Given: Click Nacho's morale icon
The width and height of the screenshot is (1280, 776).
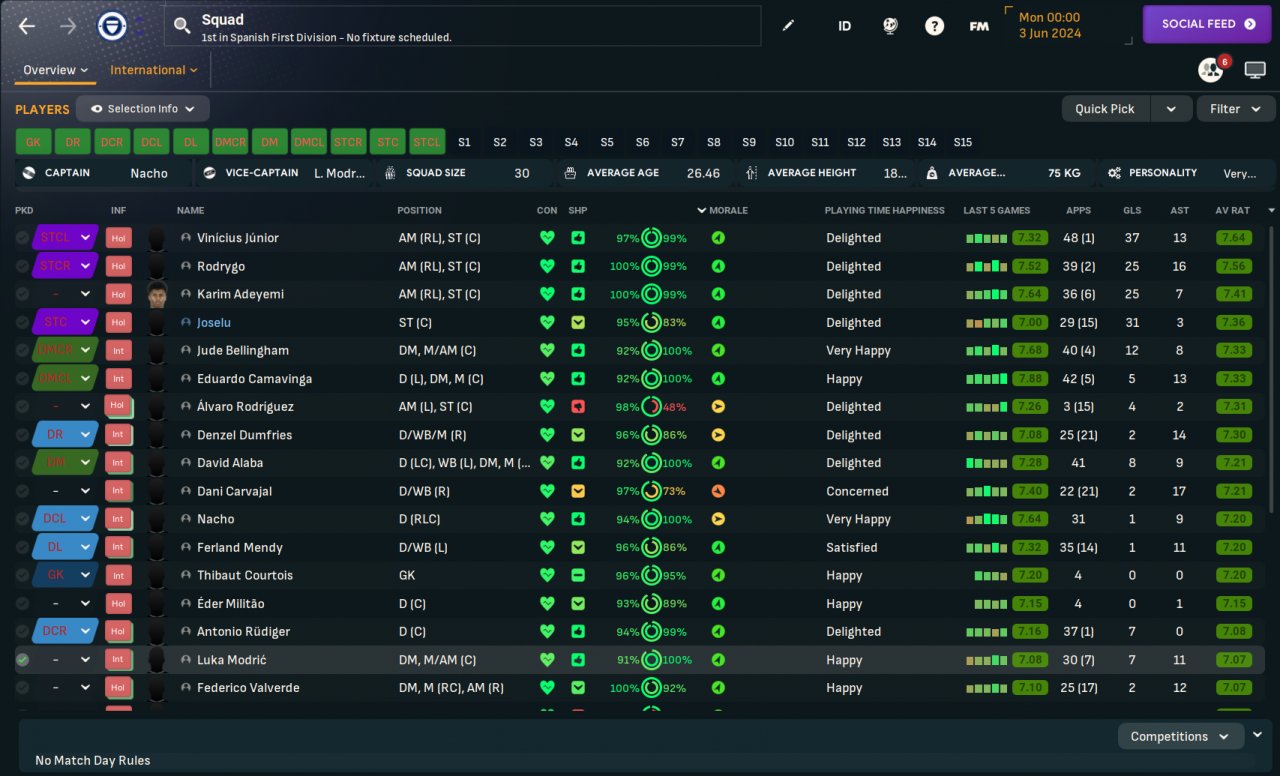Looking at the screenshot, I should pos(718,519).
